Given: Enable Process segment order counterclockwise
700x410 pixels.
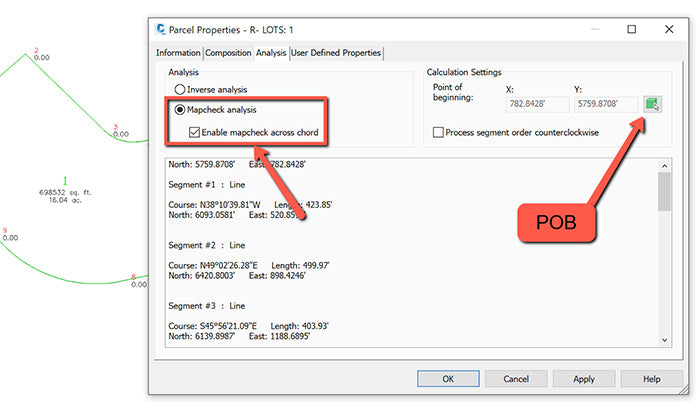Looking at the screenshot, I should click(x=439, y=132).
